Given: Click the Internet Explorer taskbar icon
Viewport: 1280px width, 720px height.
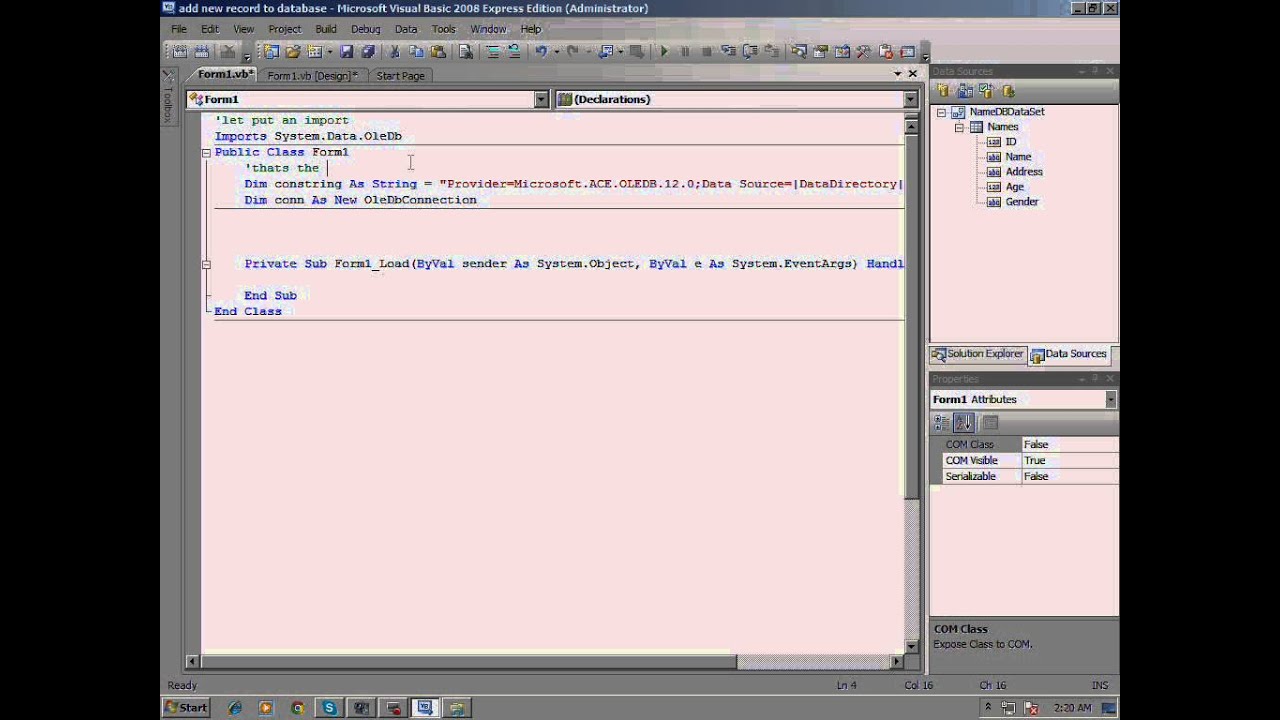Looking at the screenshot, I should (235, 708).
